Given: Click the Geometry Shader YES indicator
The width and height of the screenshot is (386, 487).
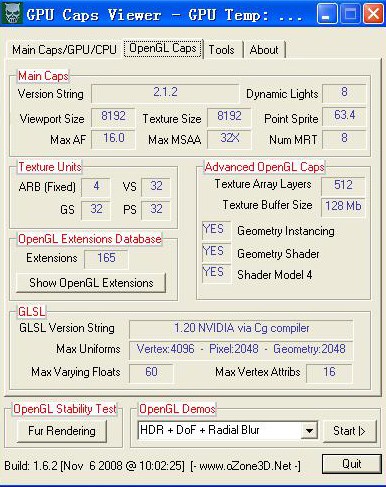Looking at the screenshot, I should [216, 252].
